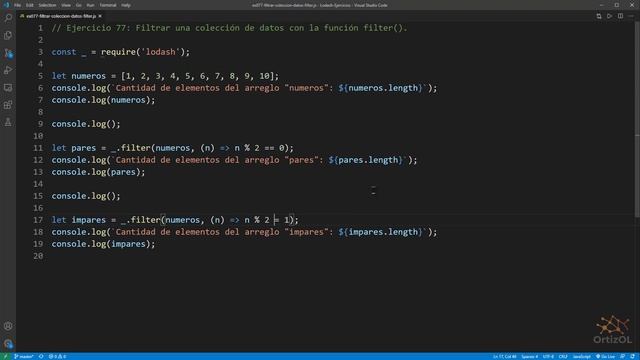
Task: Open the View menu
Action: tap(66, 5)
